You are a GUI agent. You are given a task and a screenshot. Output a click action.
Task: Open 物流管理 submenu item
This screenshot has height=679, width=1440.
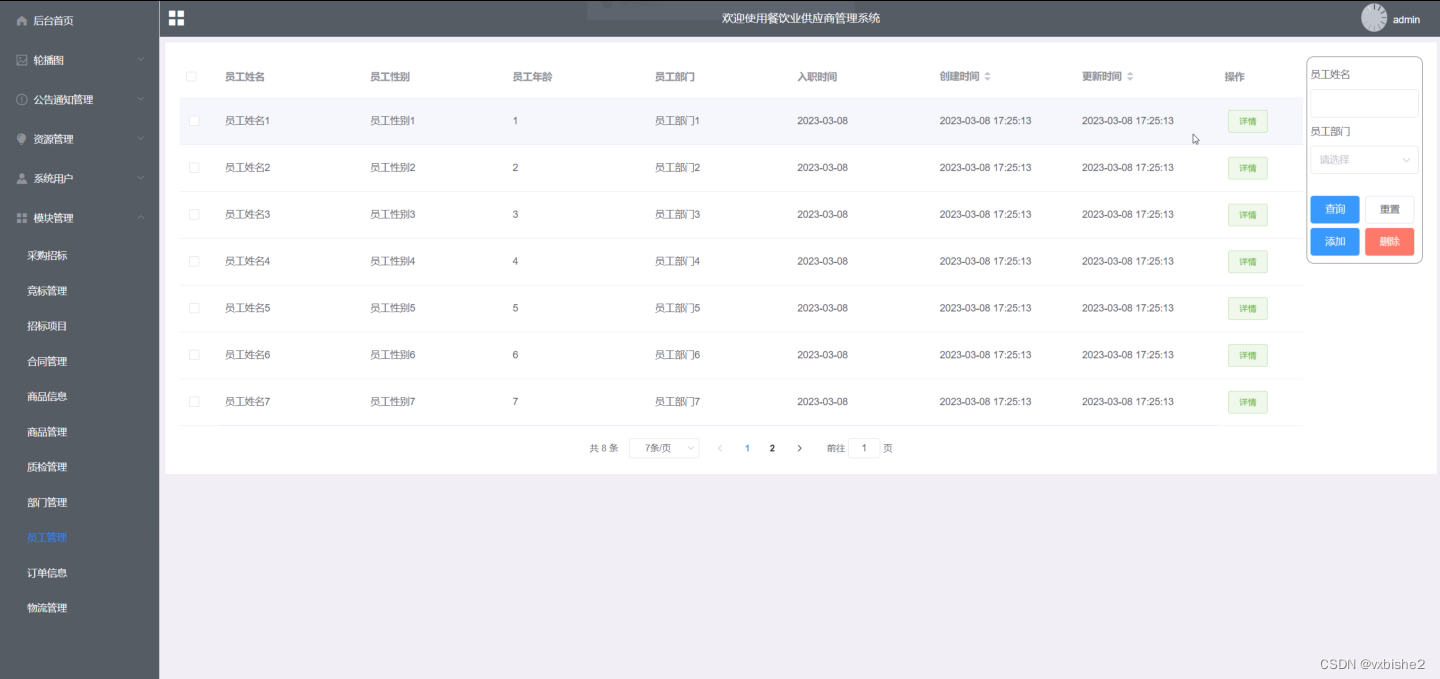point(47,608)
